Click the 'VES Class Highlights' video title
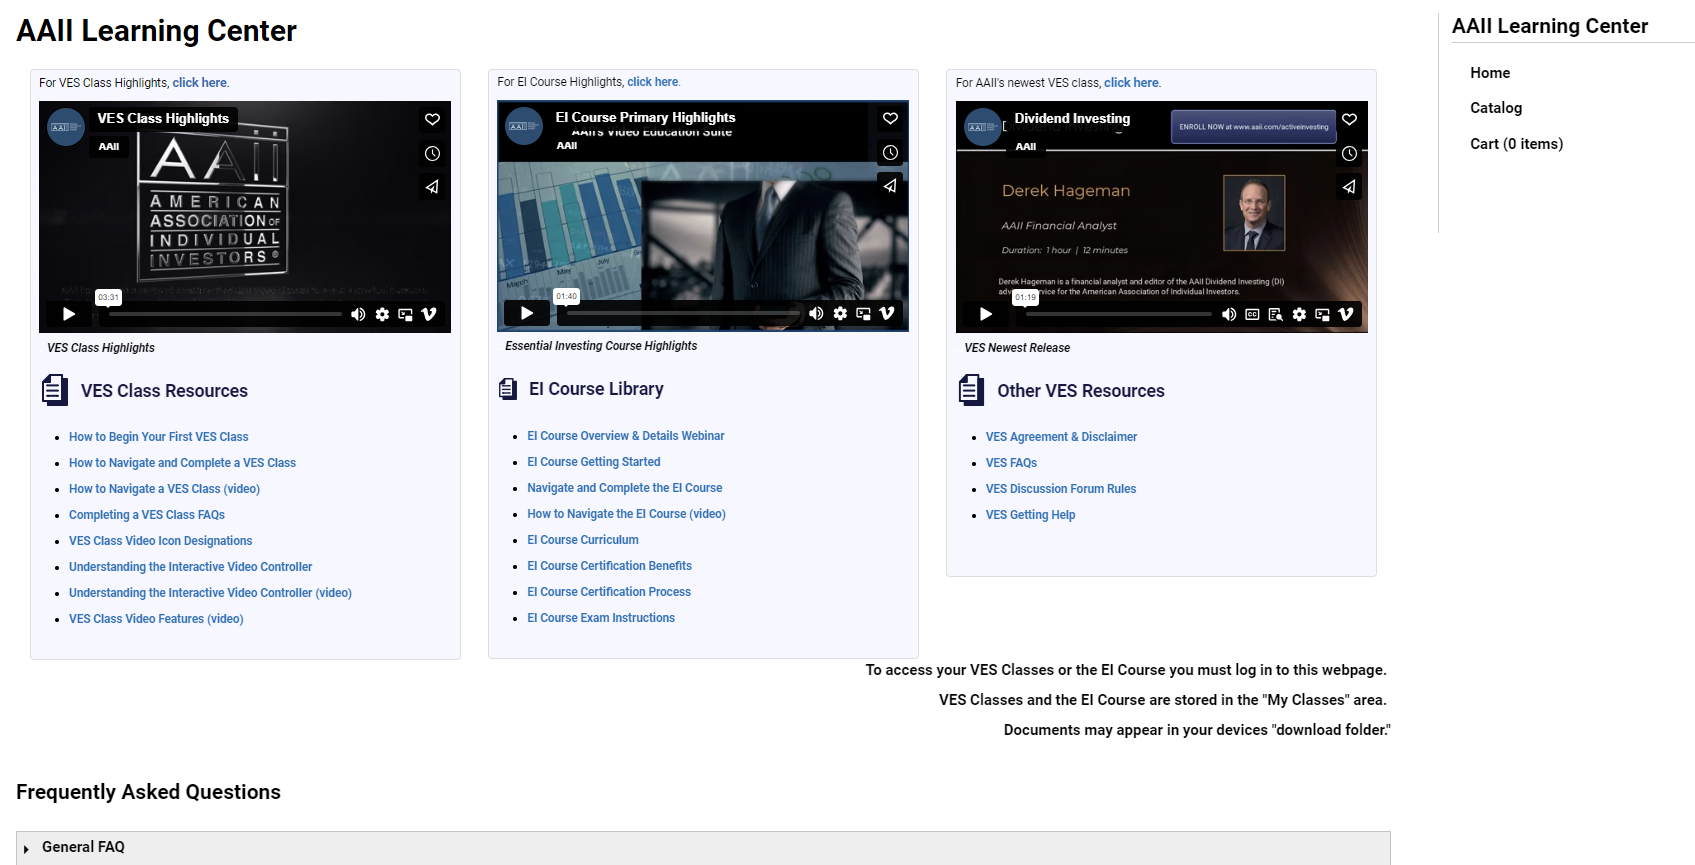 coord(163,118)
